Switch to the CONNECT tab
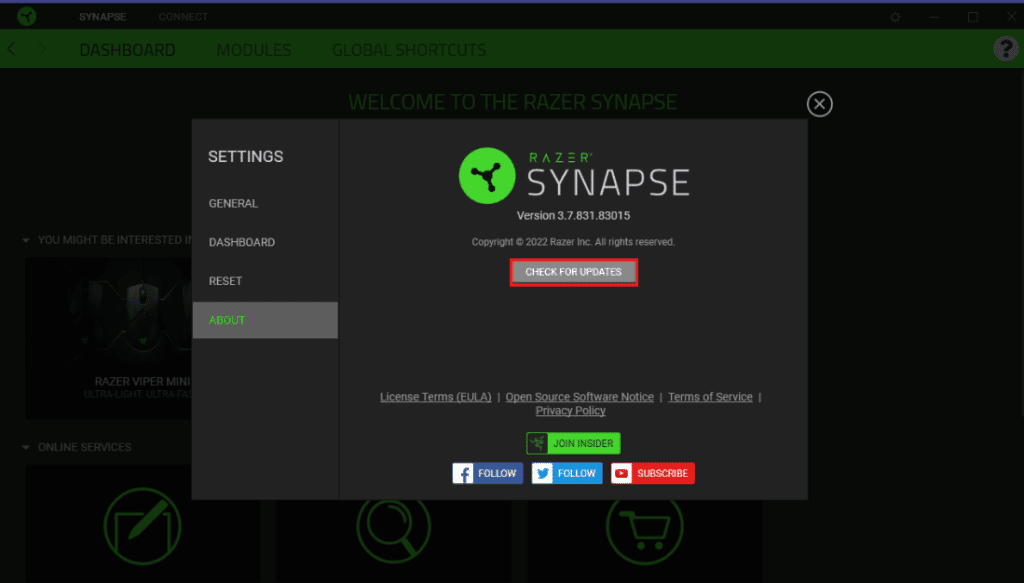 click(182, 15)
